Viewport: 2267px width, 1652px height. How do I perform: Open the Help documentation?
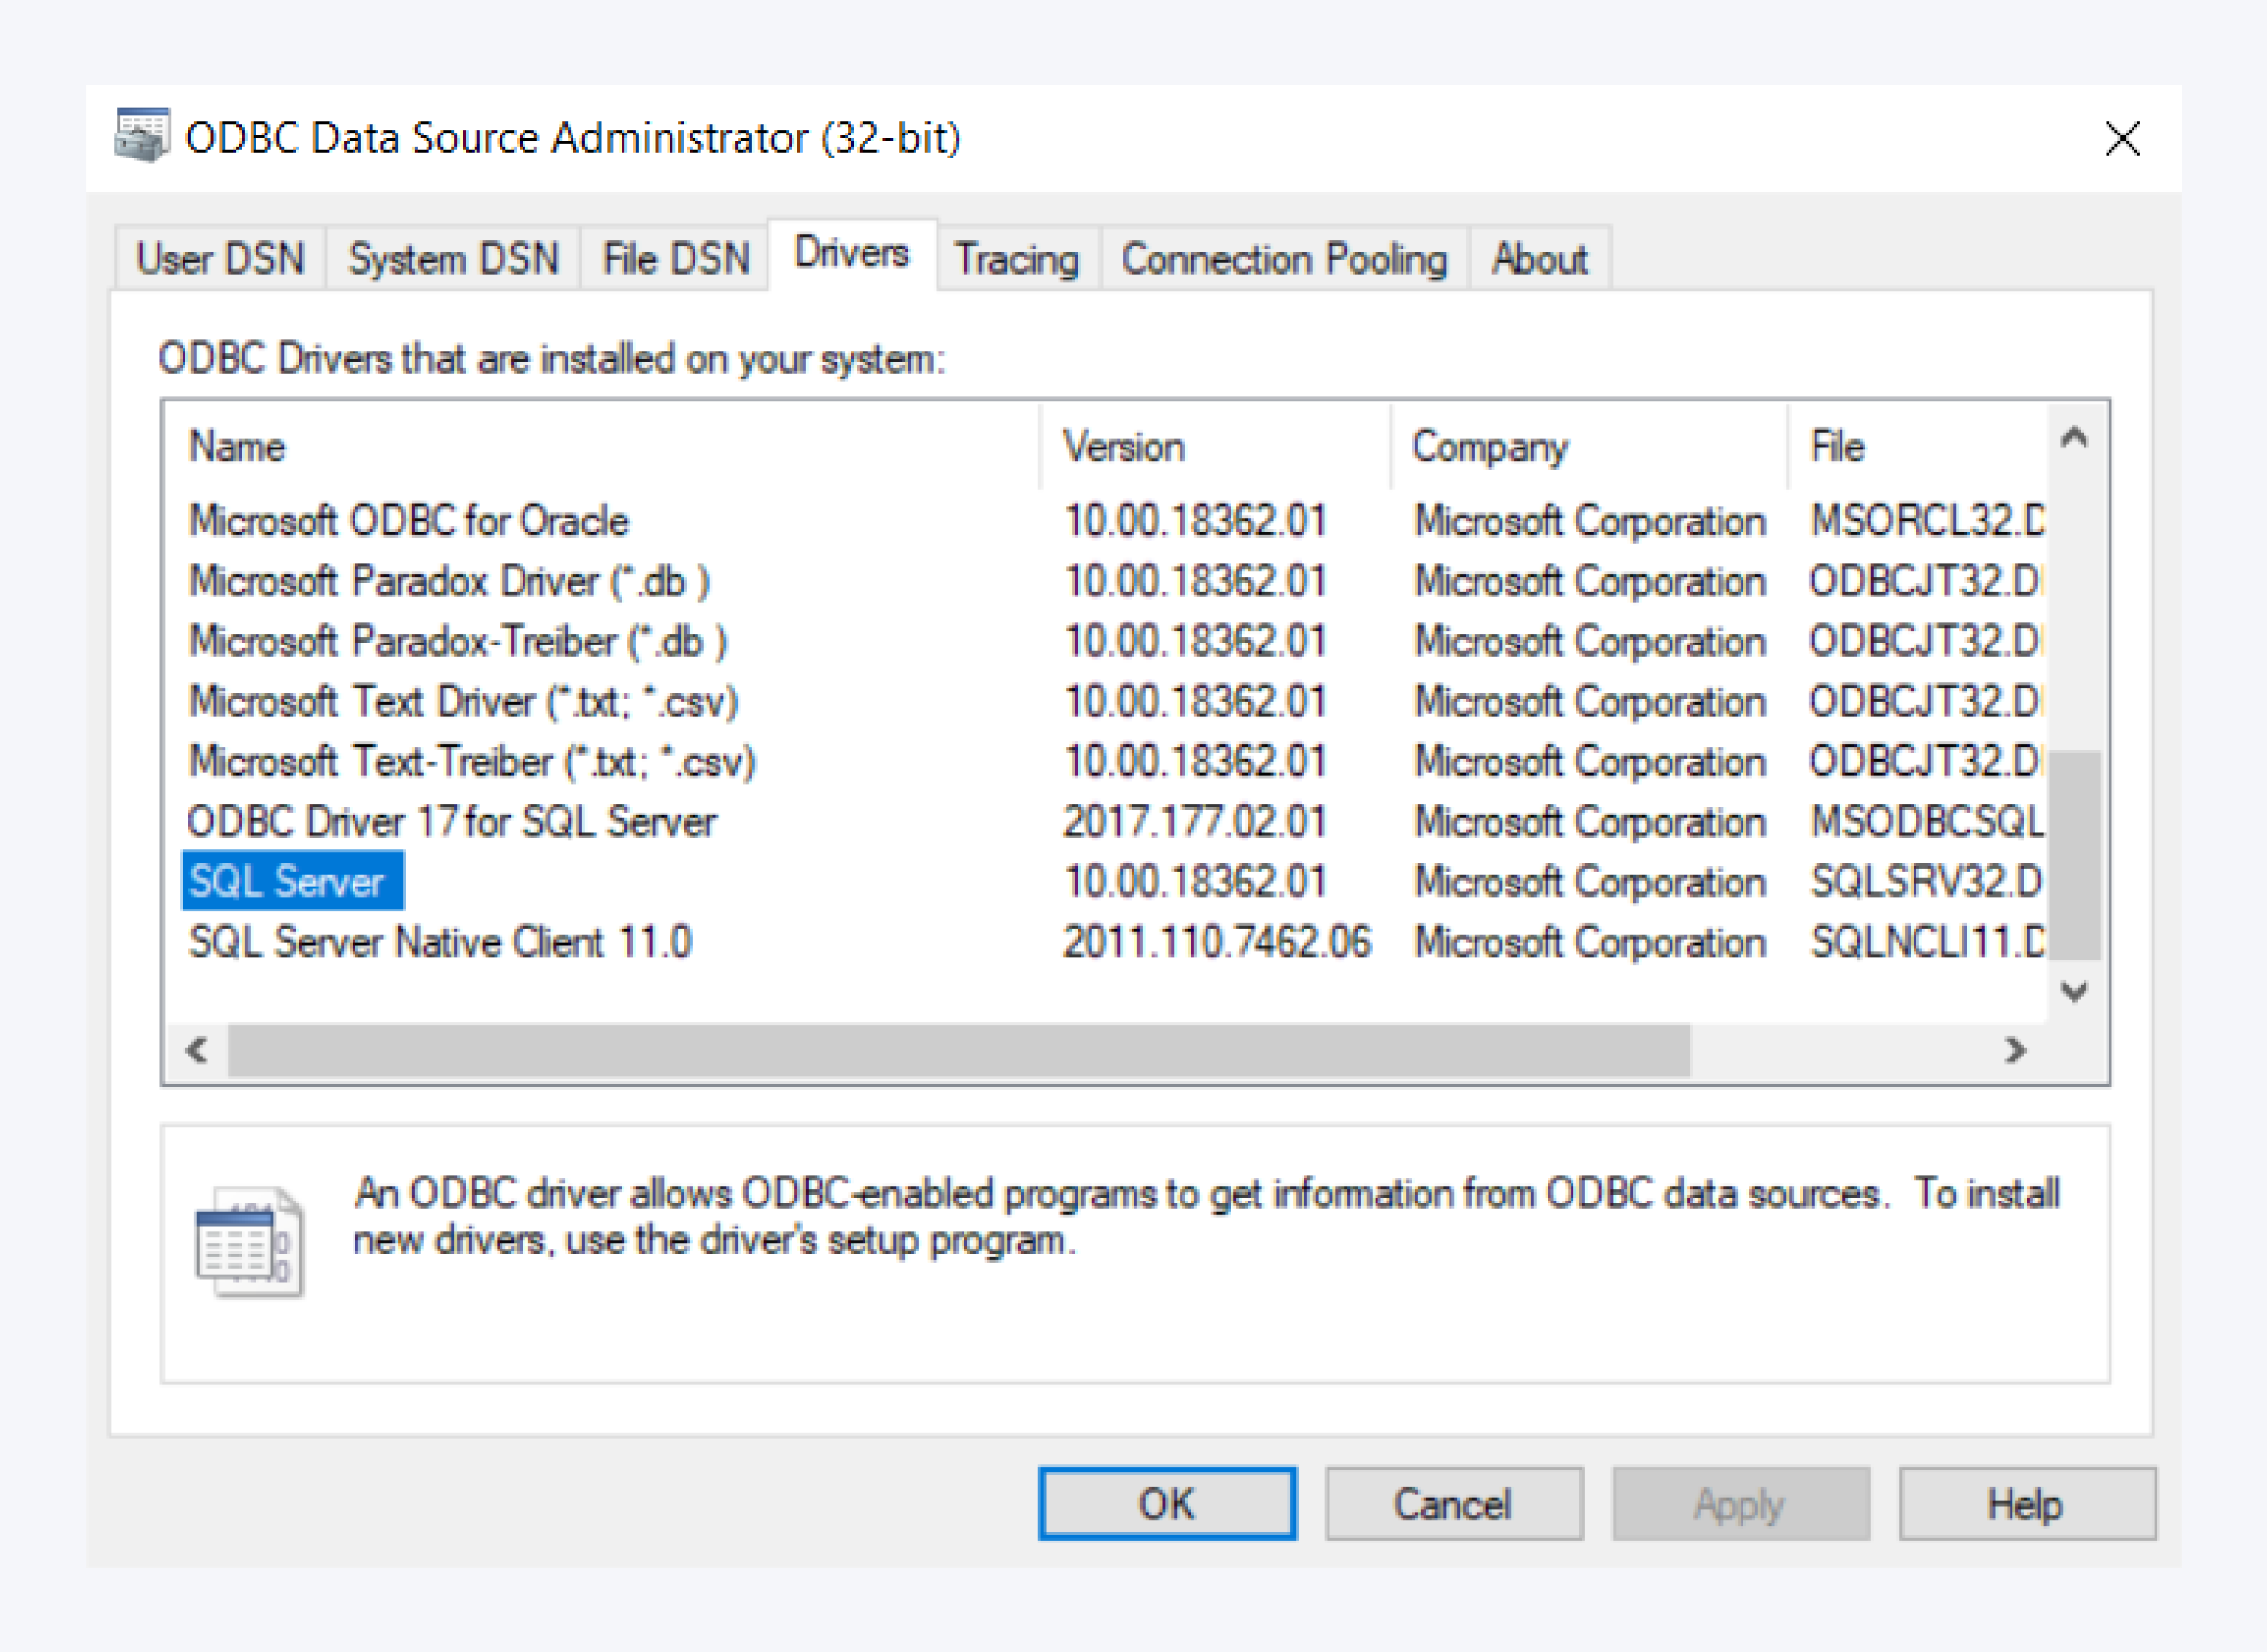point(2027,1503)
